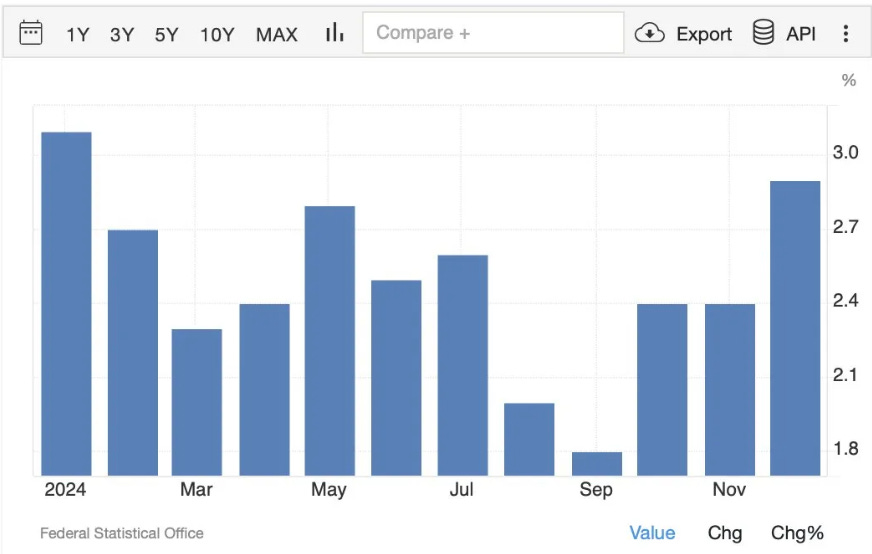The height and width of the screenshot is (554, 872).
Task: Click the 2.7 axis label
Action: pos(845,227)
